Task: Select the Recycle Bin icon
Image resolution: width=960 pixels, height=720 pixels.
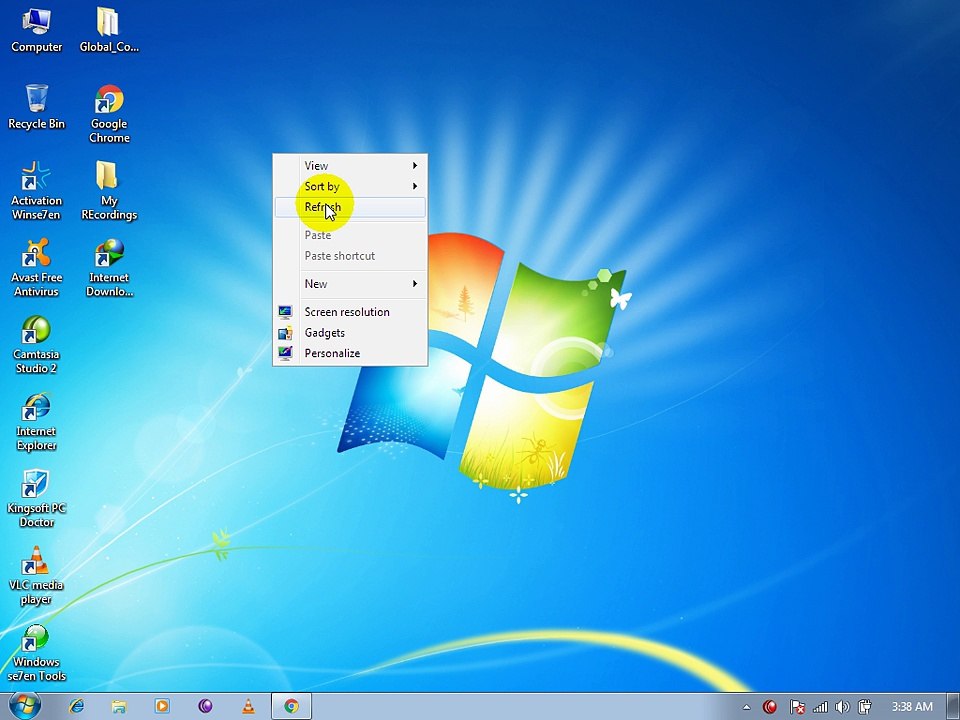Action: (x=36, y=107)
